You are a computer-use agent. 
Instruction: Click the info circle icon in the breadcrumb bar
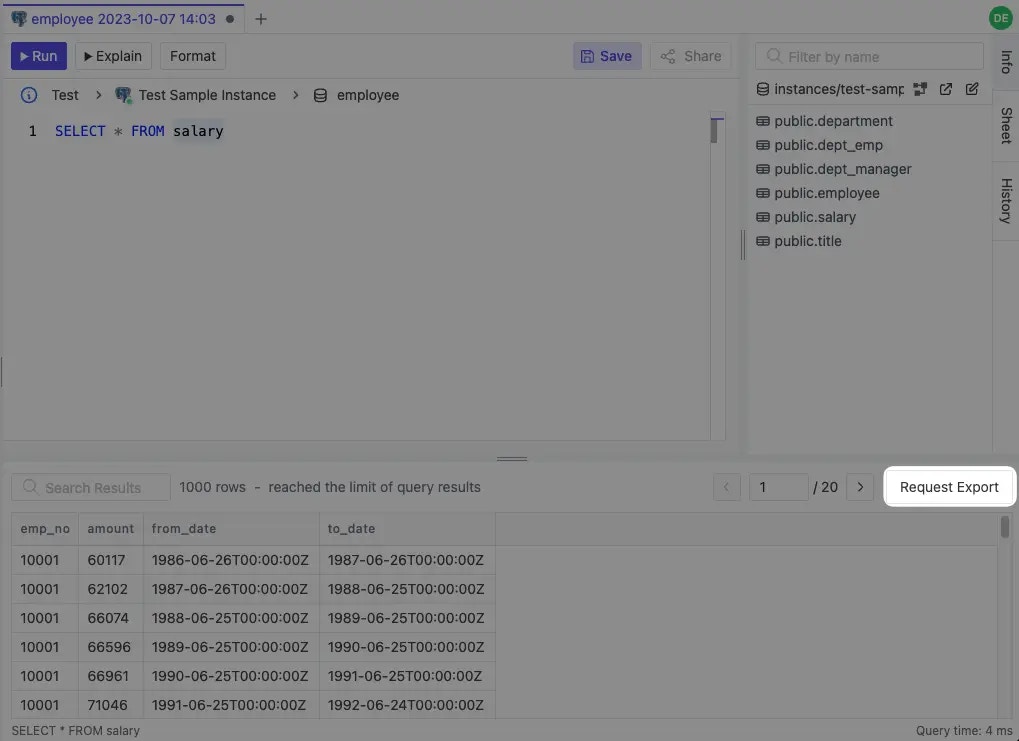(x=27, y=95)
